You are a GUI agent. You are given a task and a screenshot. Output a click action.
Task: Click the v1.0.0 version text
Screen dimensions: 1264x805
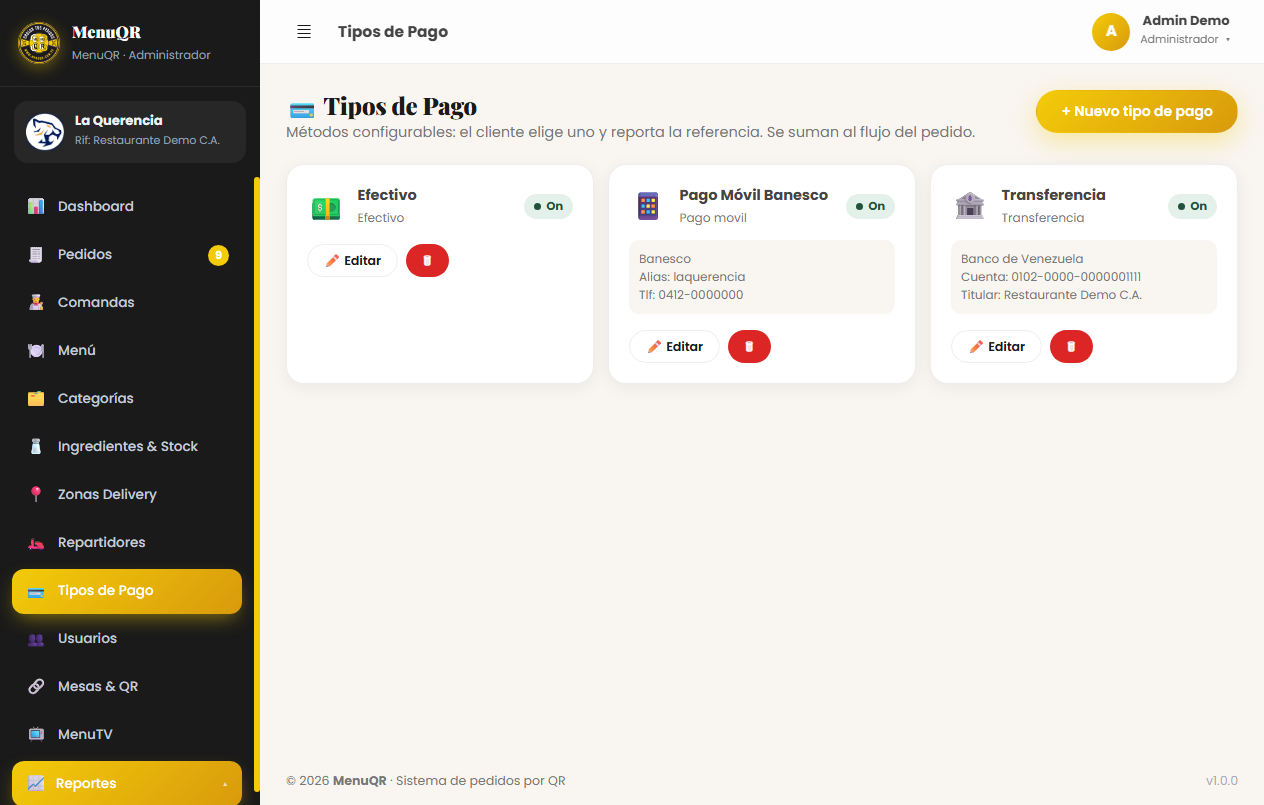(1221, 781)
